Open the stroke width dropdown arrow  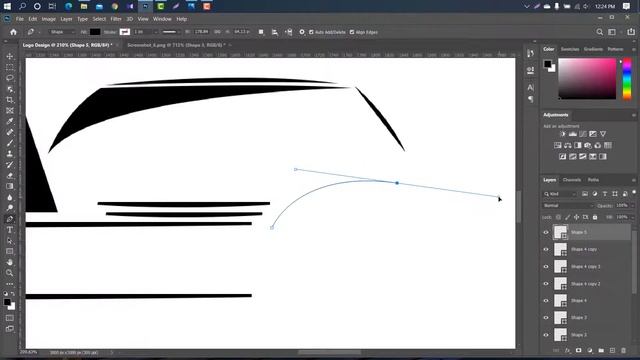pos(156,32)
